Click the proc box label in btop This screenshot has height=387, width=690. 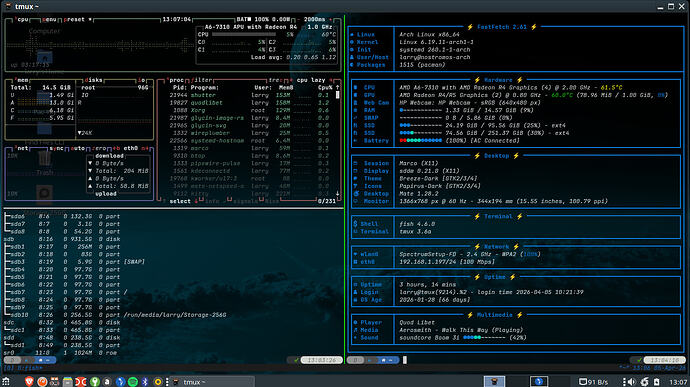click(x=176, y=80)
